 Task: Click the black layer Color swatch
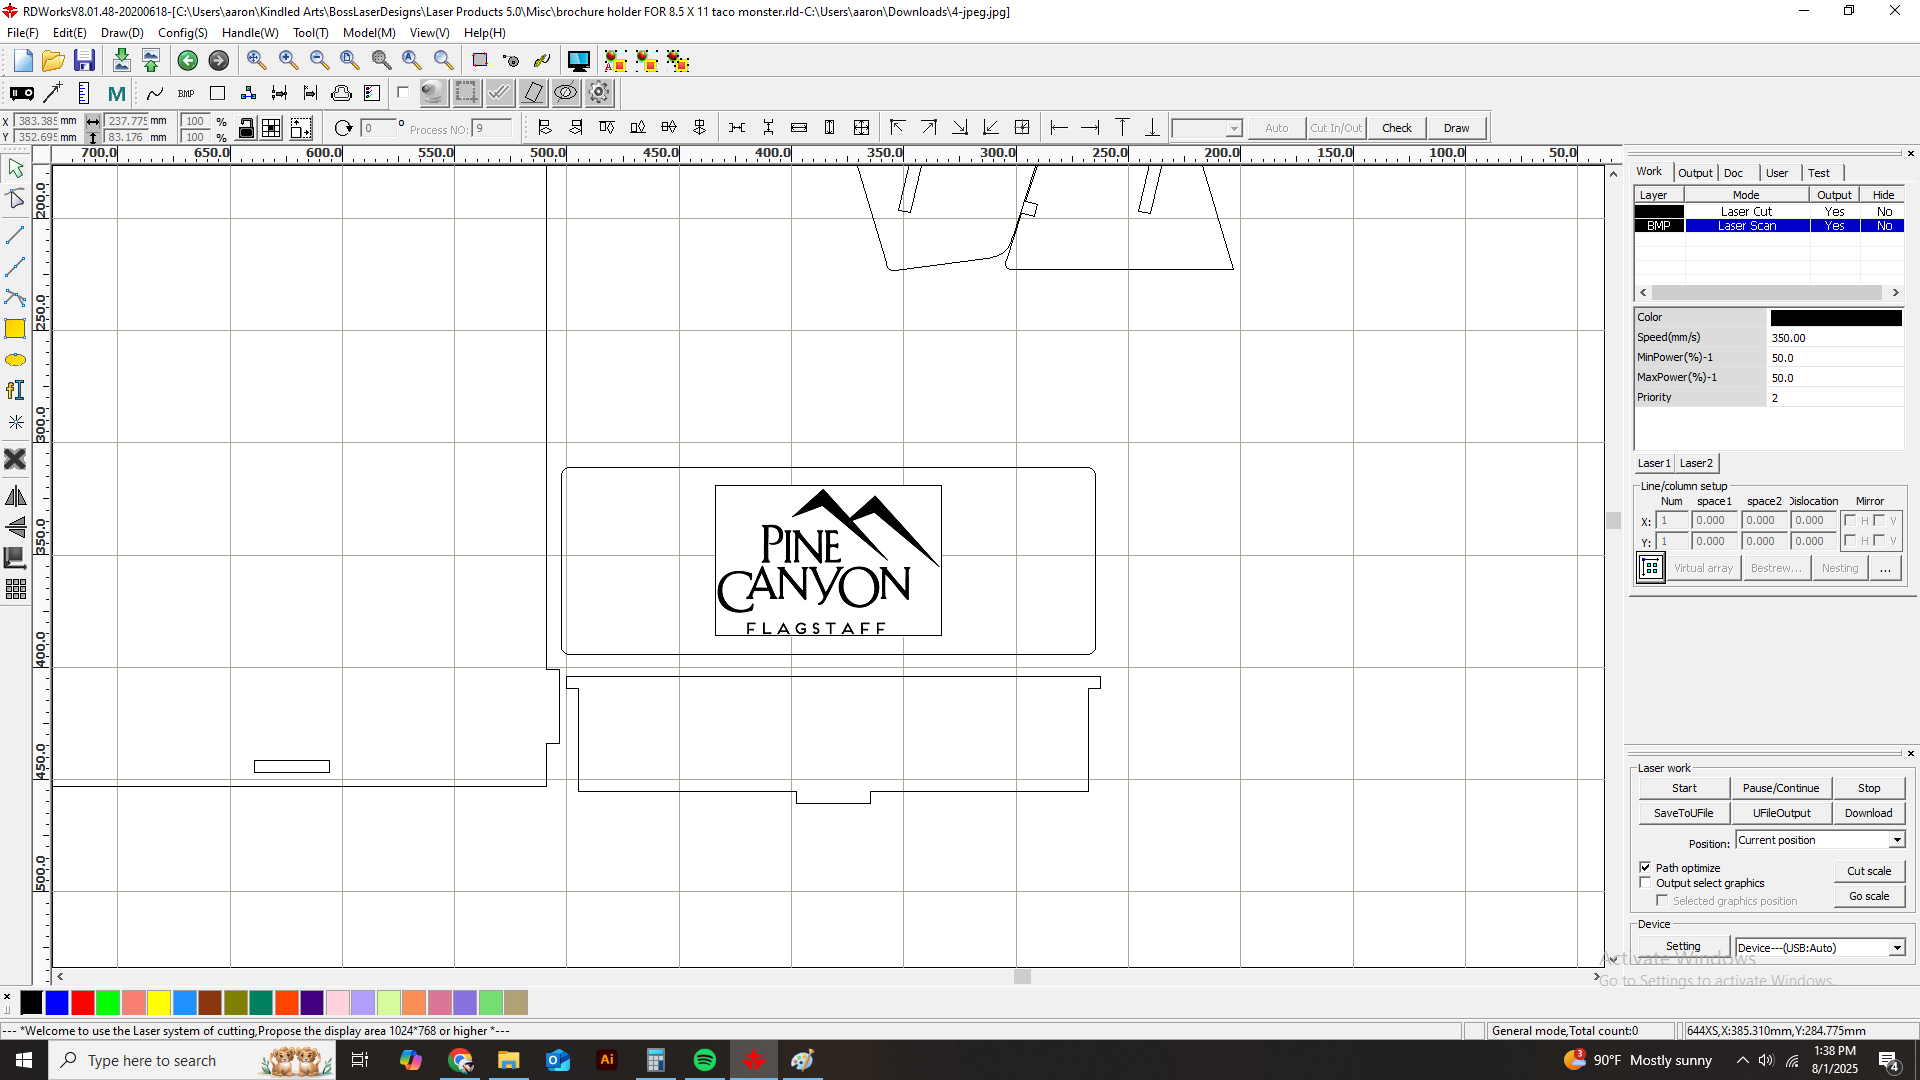tap(1836, 318)
